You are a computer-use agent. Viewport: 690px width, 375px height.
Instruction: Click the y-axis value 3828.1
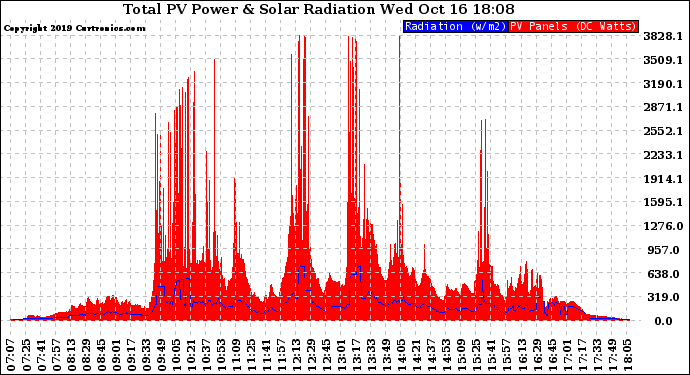pos(663,36)
